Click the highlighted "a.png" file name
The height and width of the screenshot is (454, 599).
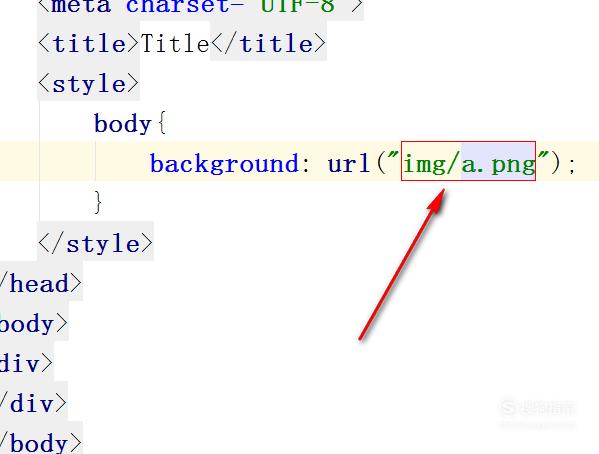coord(498,164)
